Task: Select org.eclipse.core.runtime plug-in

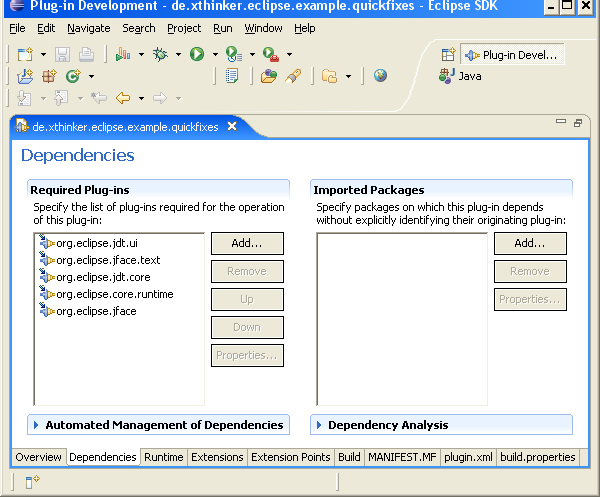Action: (106, 294)
